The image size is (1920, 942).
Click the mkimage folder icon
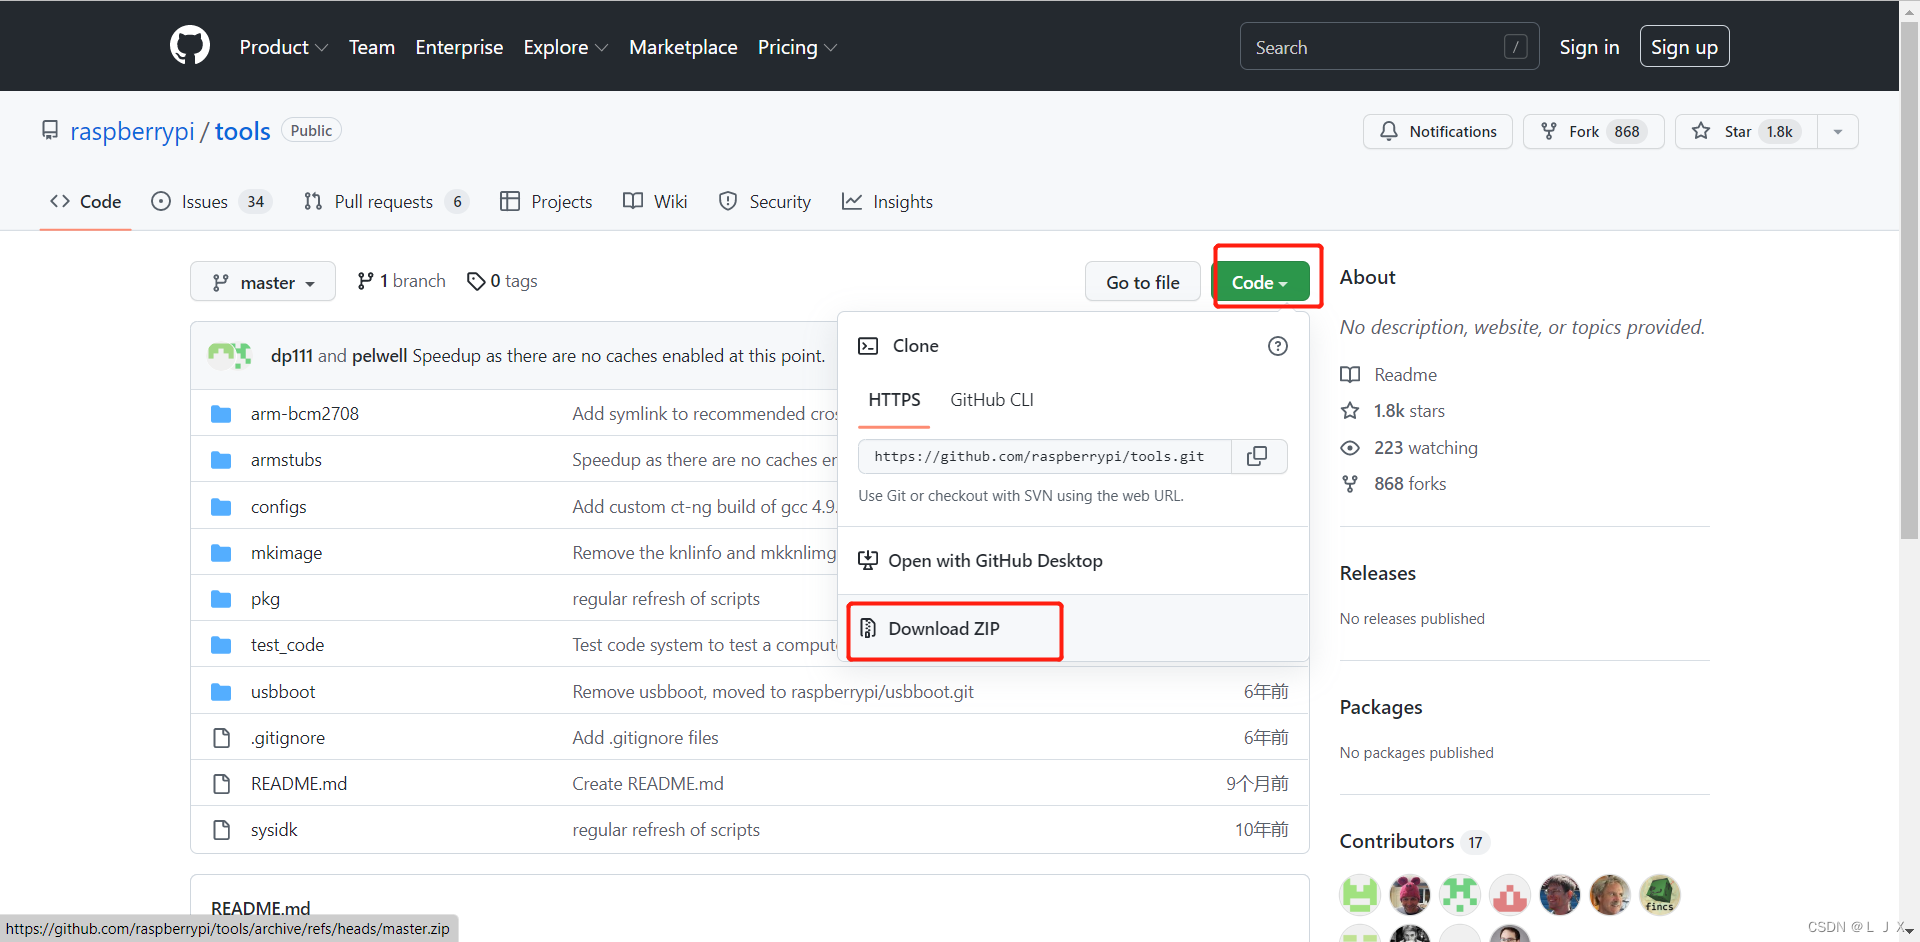[x=221, y=553]
